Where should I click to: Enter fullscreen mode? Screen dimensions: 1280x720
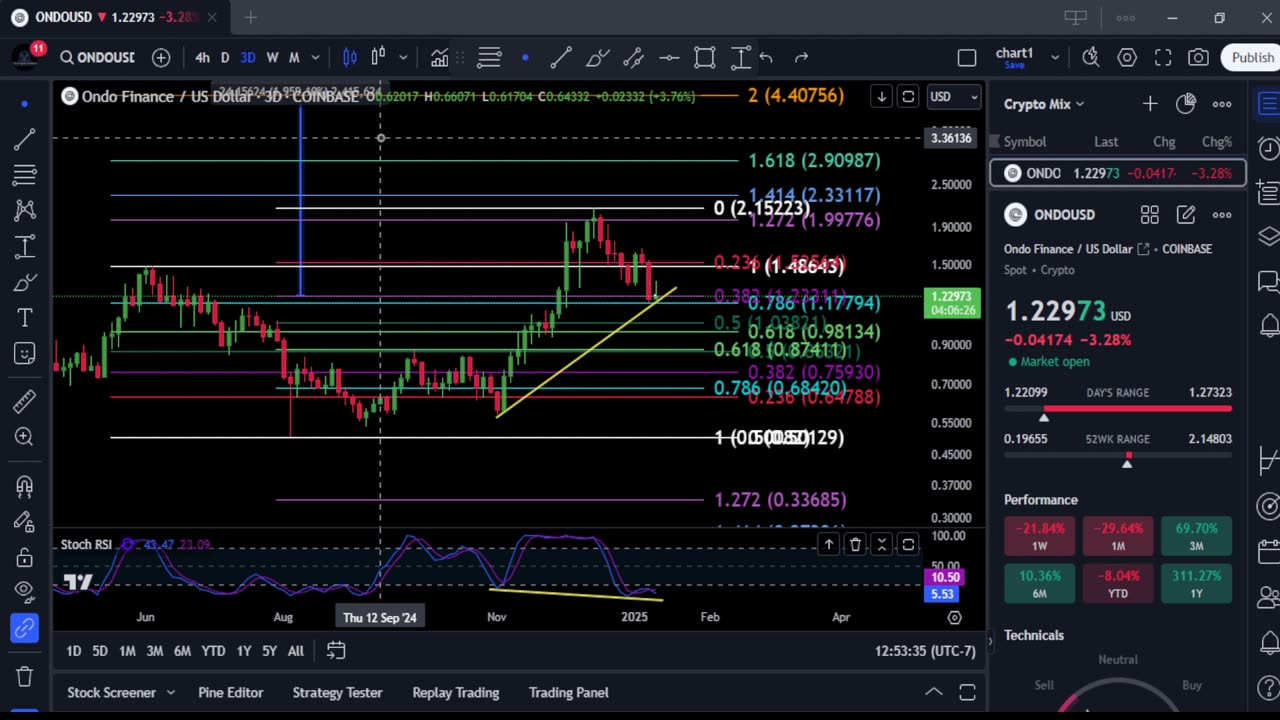[x=1163, y=57]
